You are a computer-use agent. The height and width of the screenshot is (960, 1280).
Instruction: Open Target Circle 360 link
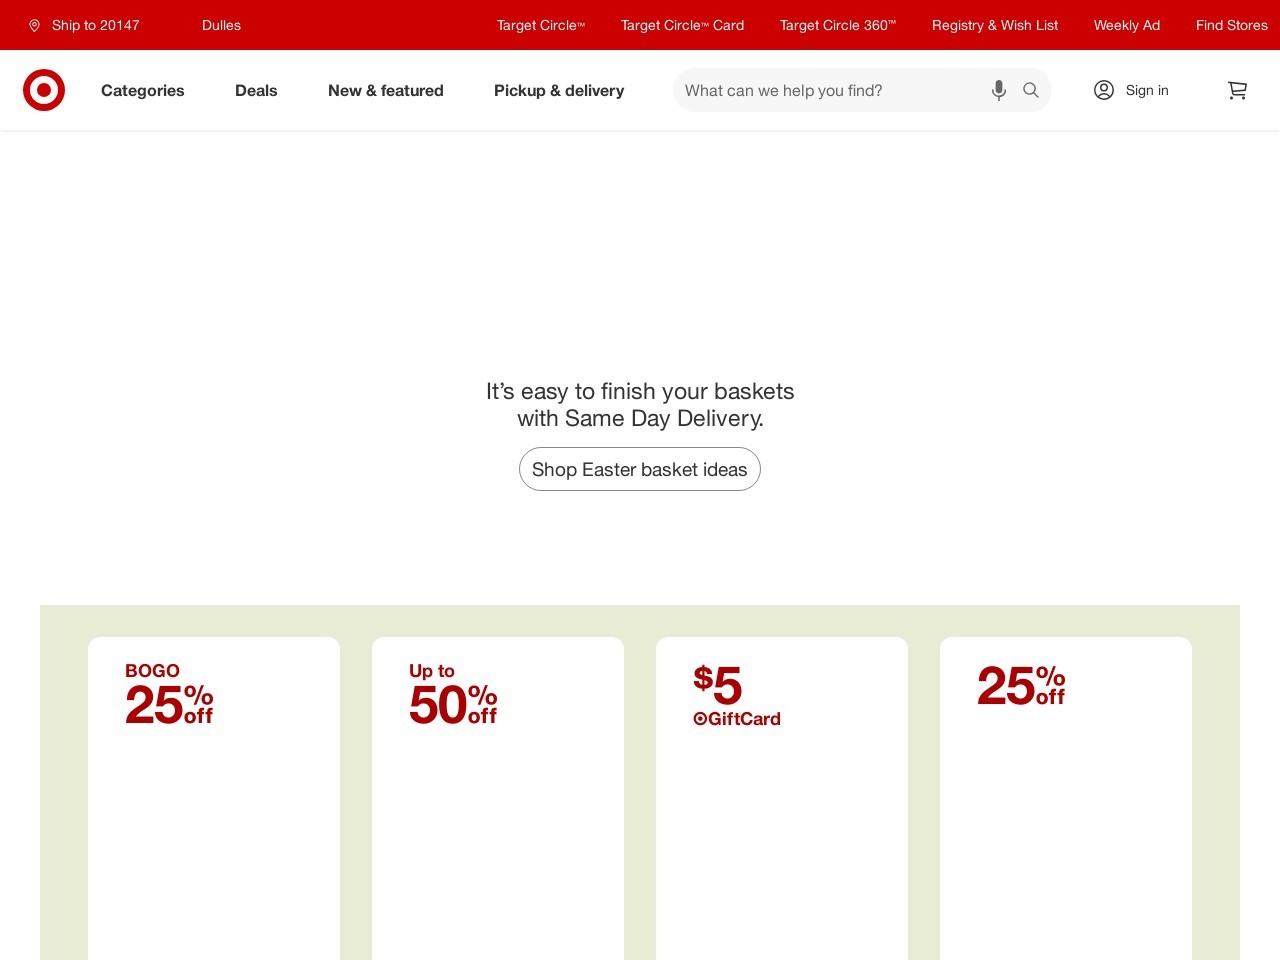pos(838,25)
